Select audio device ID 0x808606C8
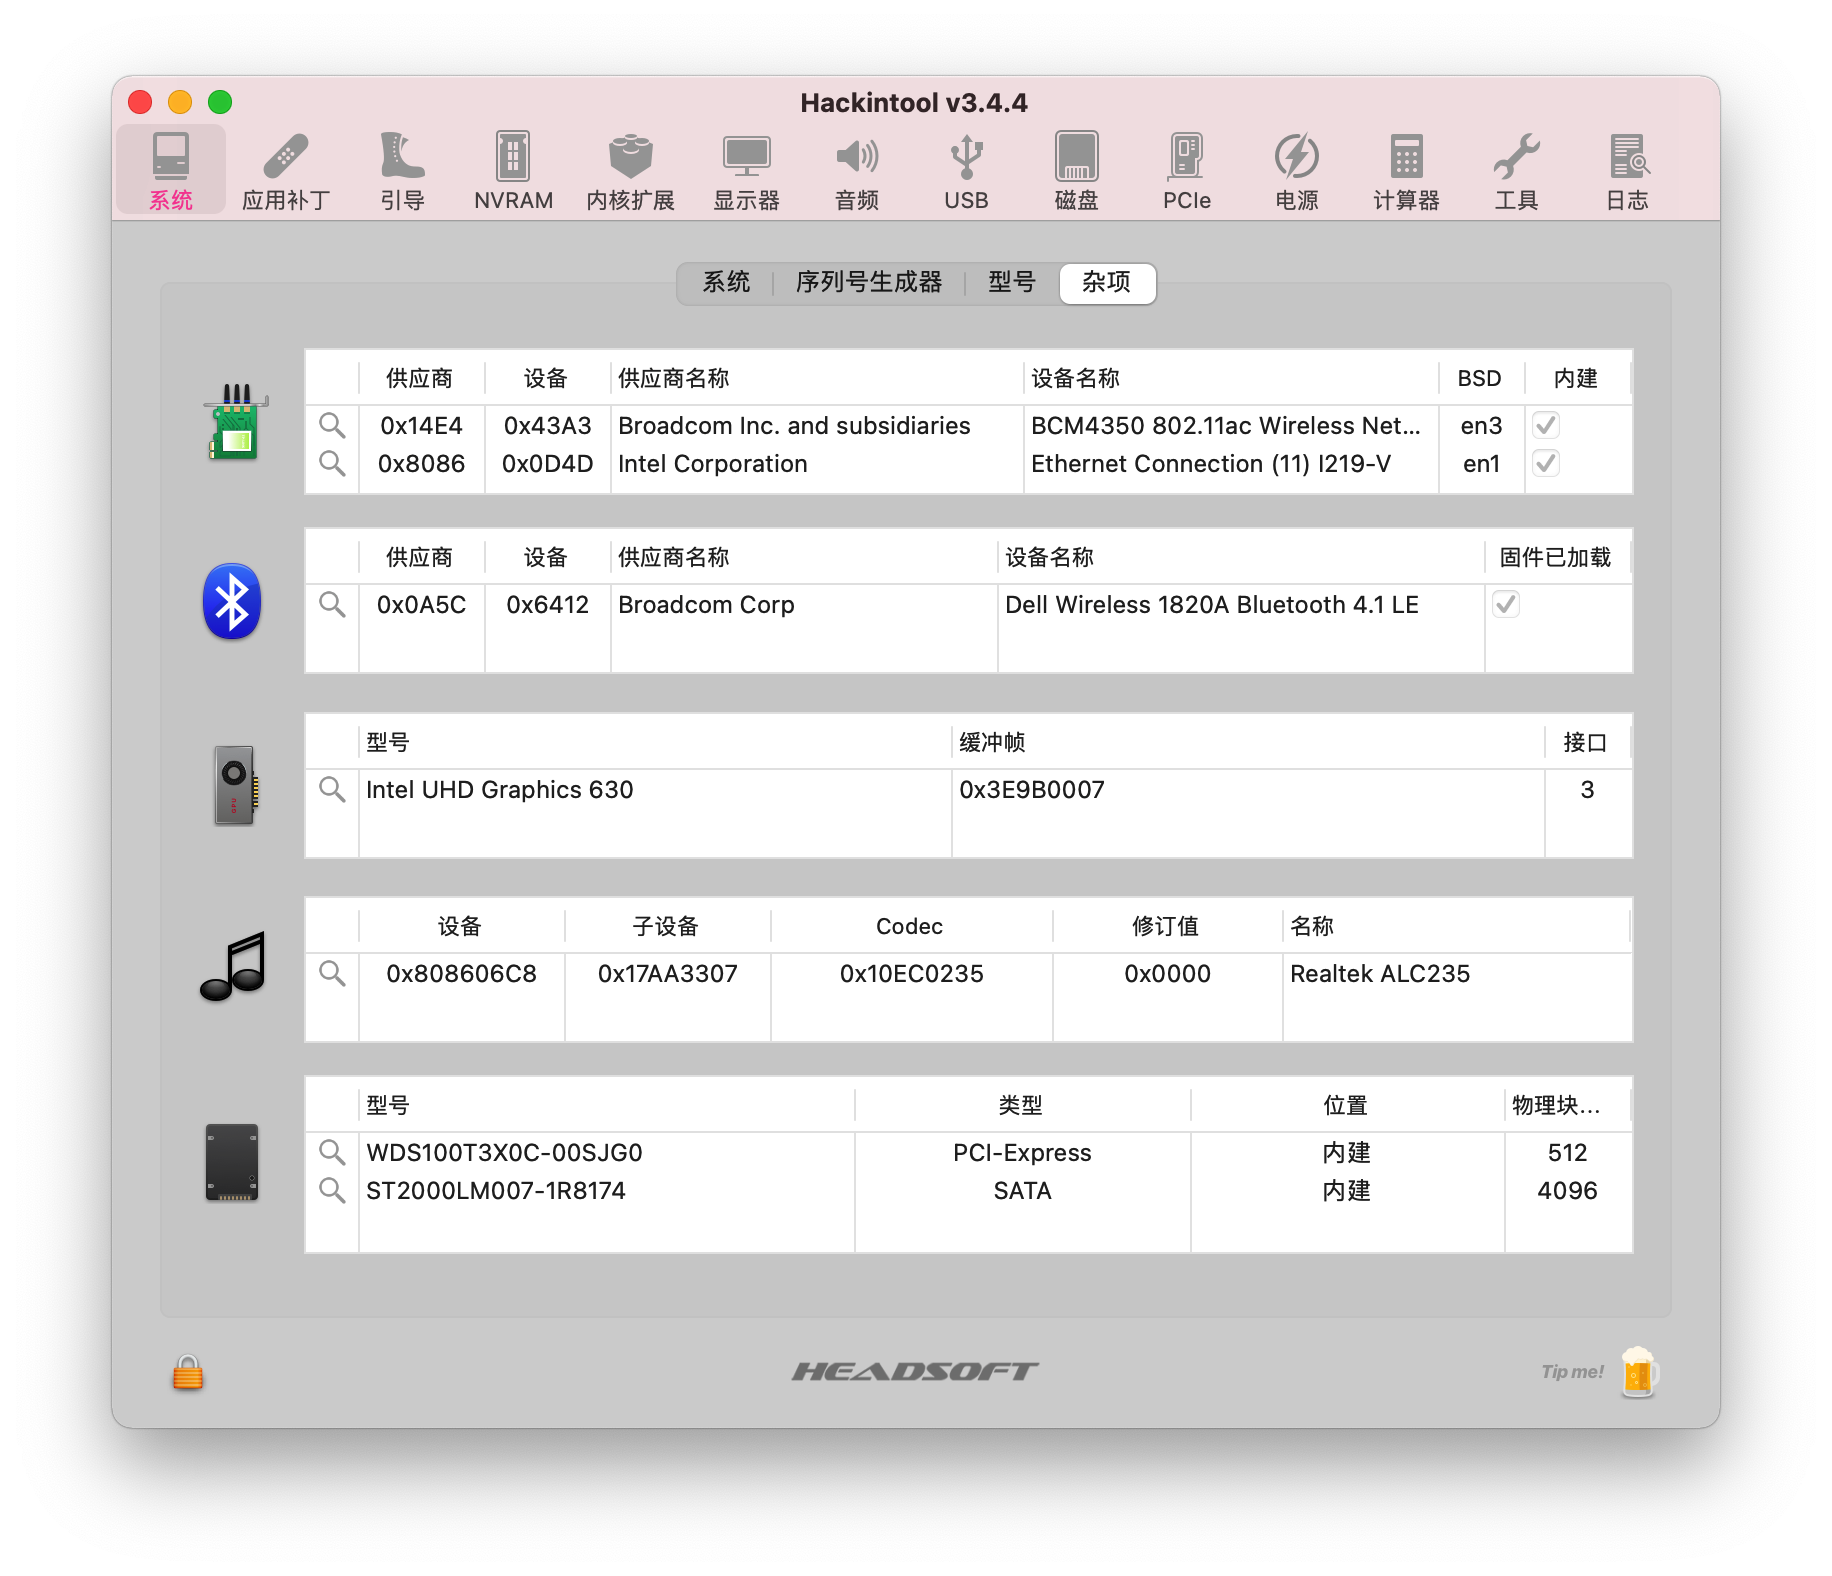Screen dimensions: 1832x1576 click(x=461, y=973)
